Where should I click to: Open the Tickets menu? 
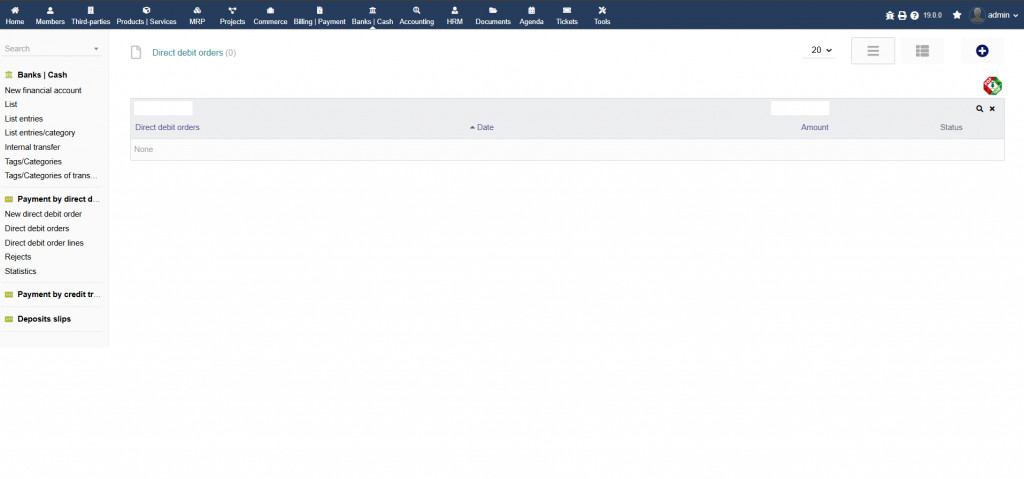click(567, 16)
